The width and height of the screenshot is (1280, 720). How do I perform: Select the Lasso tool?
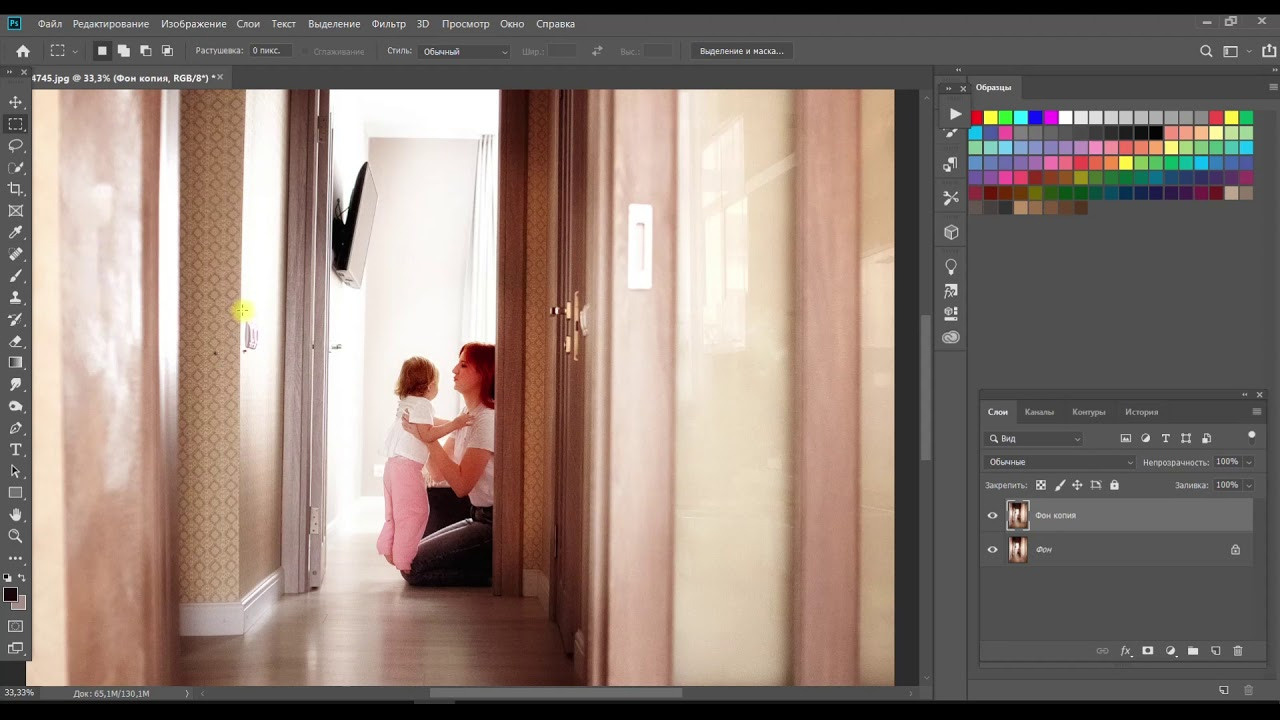click(16, 146)
